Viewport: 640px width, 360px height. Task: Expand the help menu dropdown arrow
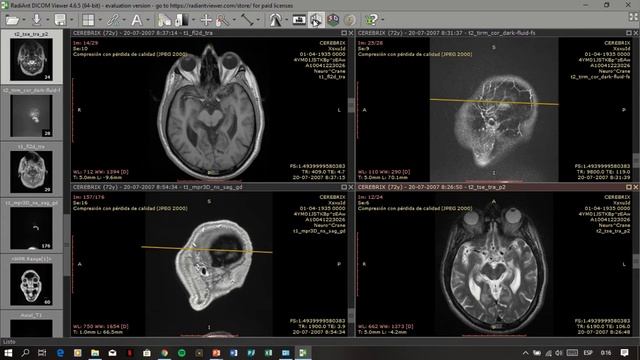pos(383,20)
